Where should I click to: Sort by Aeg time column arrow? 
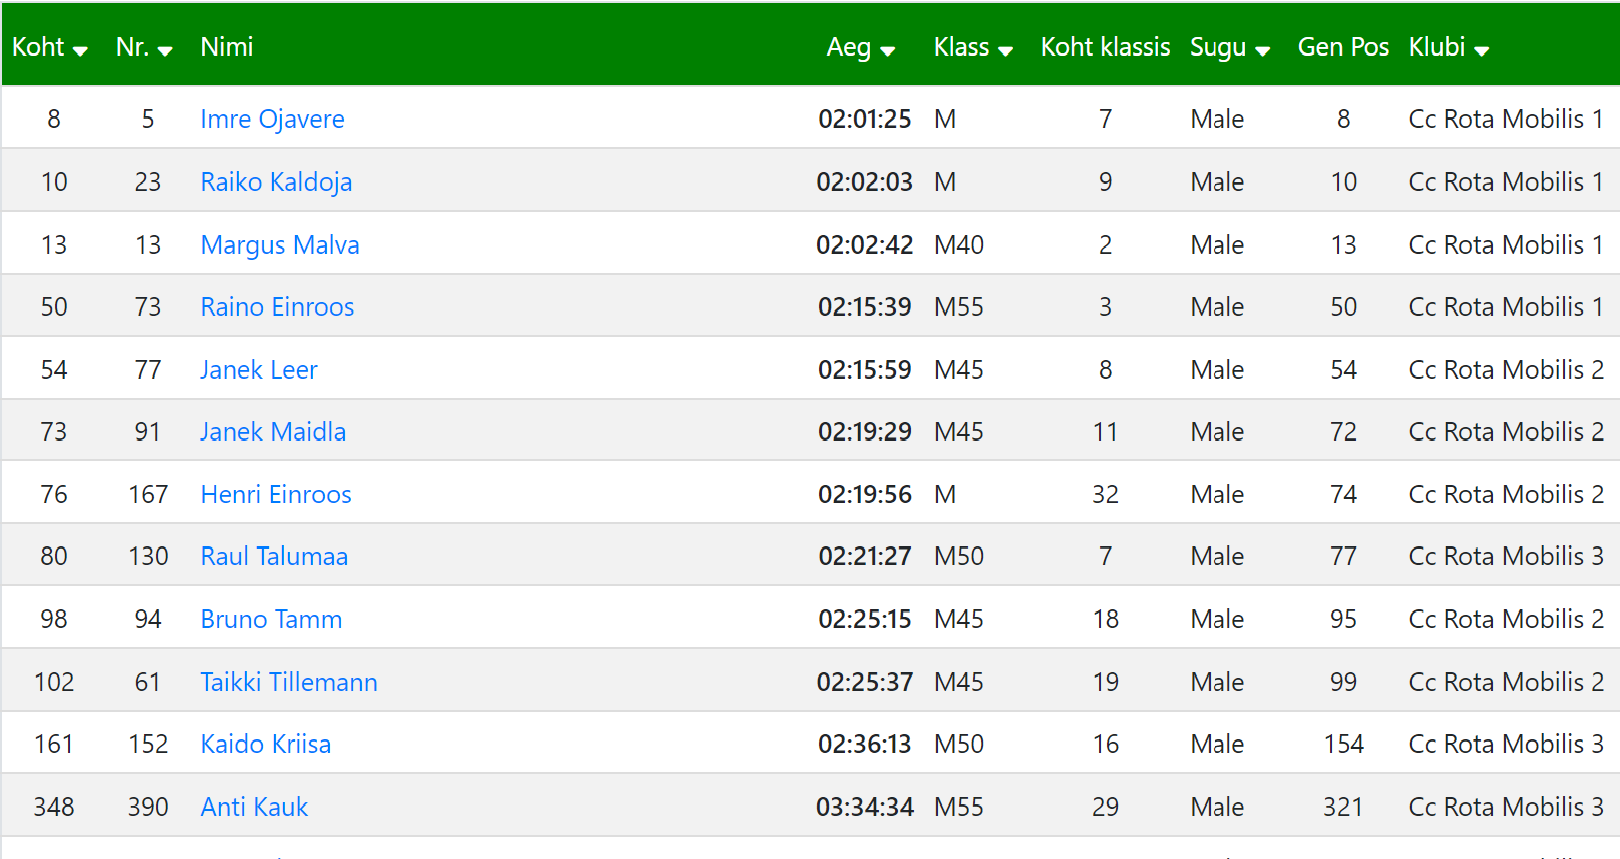click(x=887, y=51)
